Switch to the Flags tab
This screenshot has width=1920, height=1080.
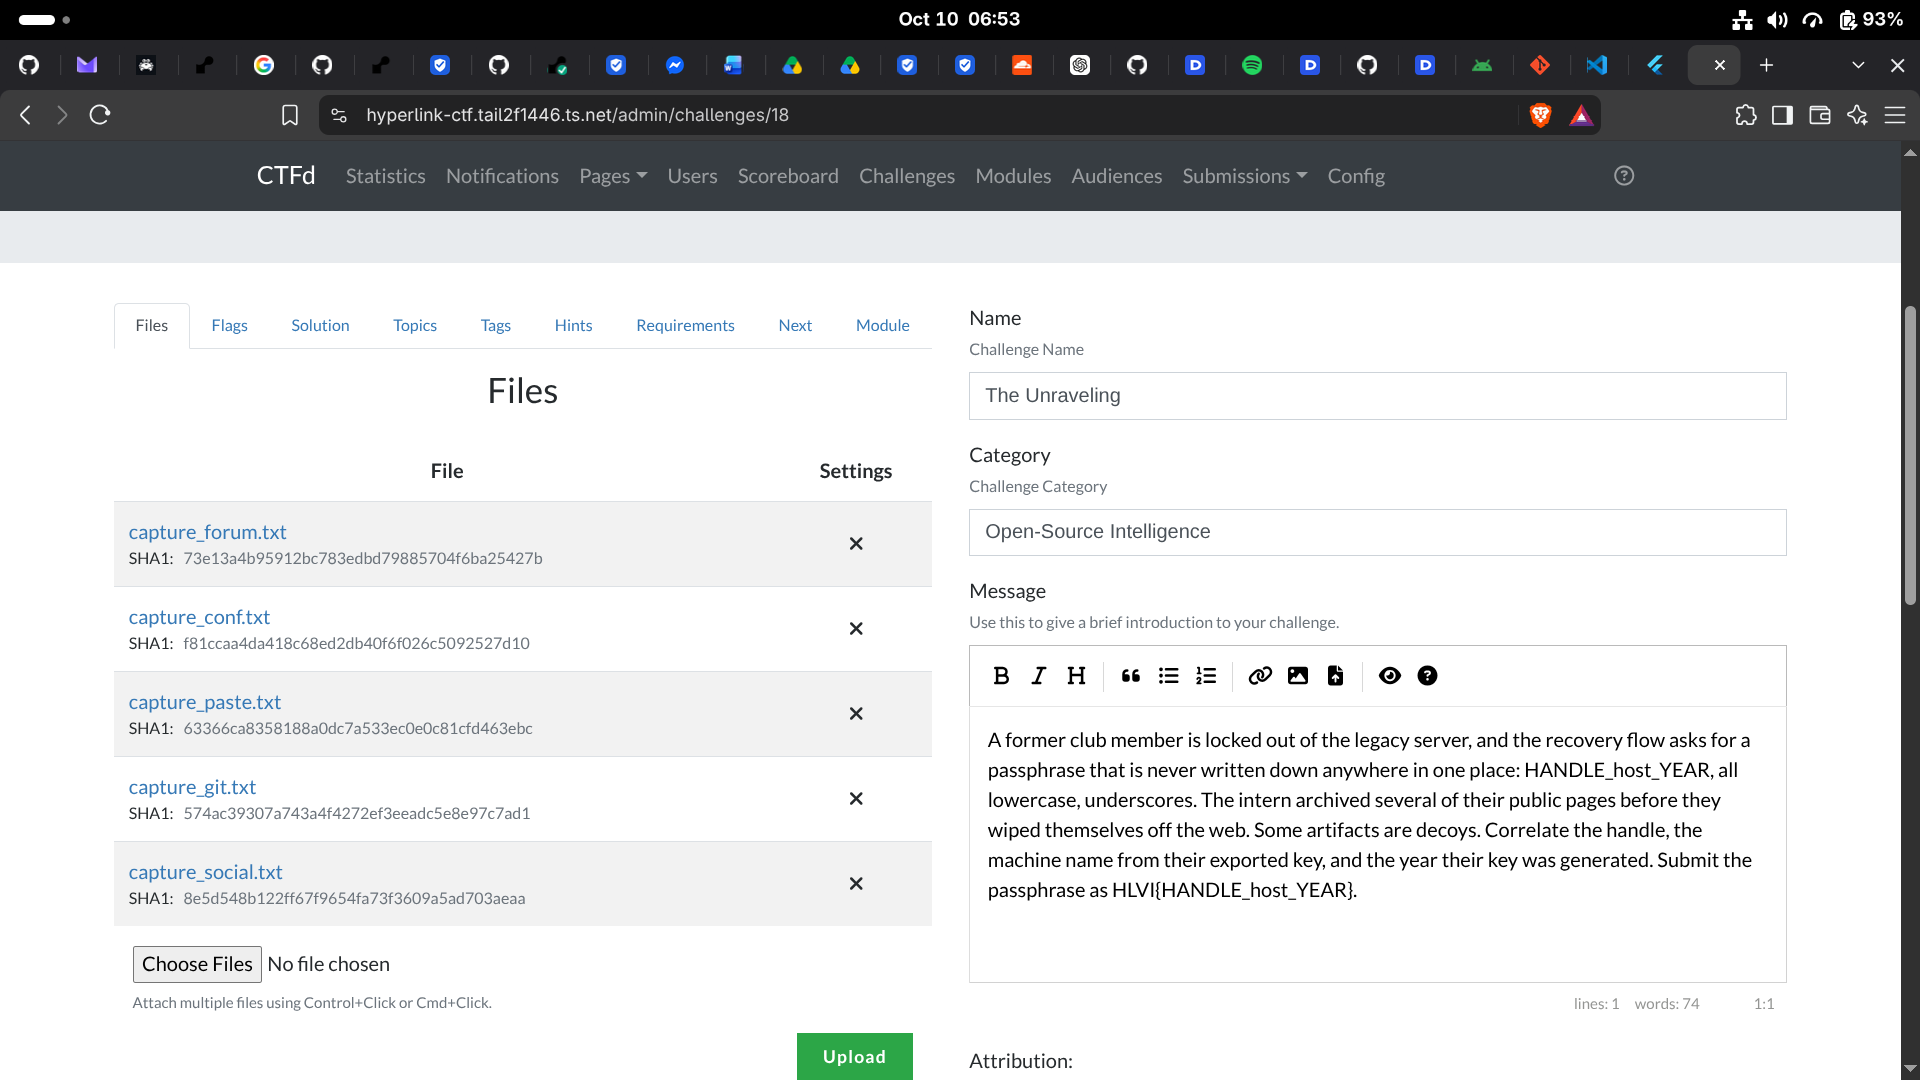[229, 326]
